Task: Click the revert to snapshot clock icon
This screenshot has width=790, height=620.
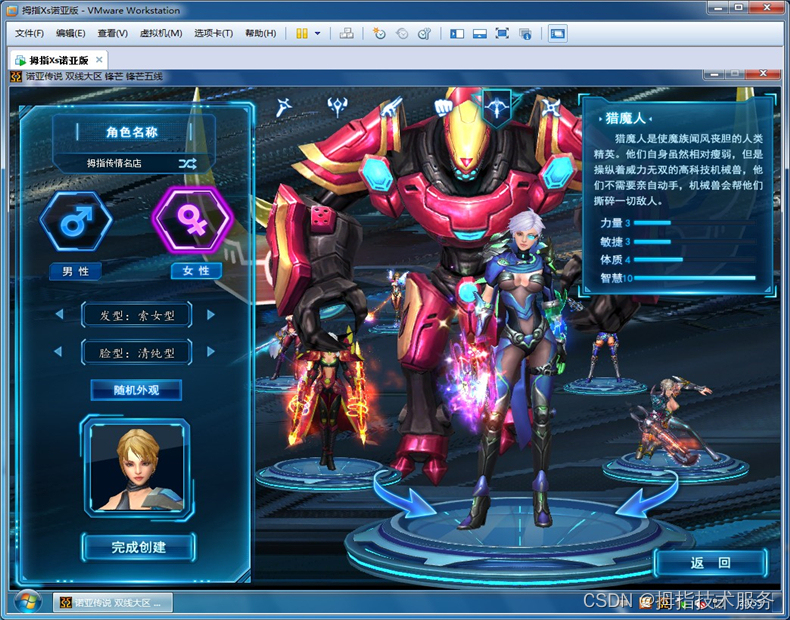Action: tap(402, 34)
